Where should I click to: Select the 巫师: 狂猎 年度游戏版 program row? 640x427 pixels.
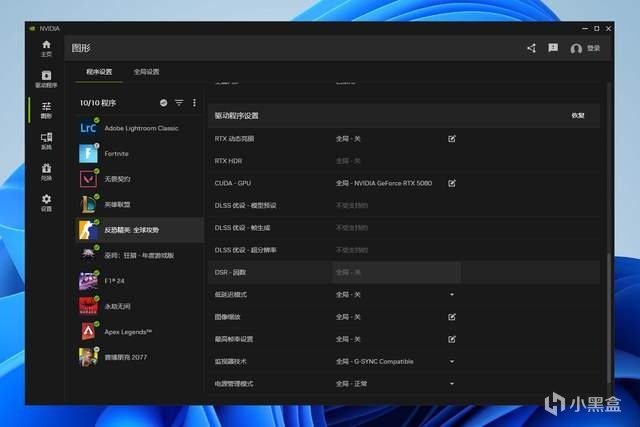click(x=140, y=256)
